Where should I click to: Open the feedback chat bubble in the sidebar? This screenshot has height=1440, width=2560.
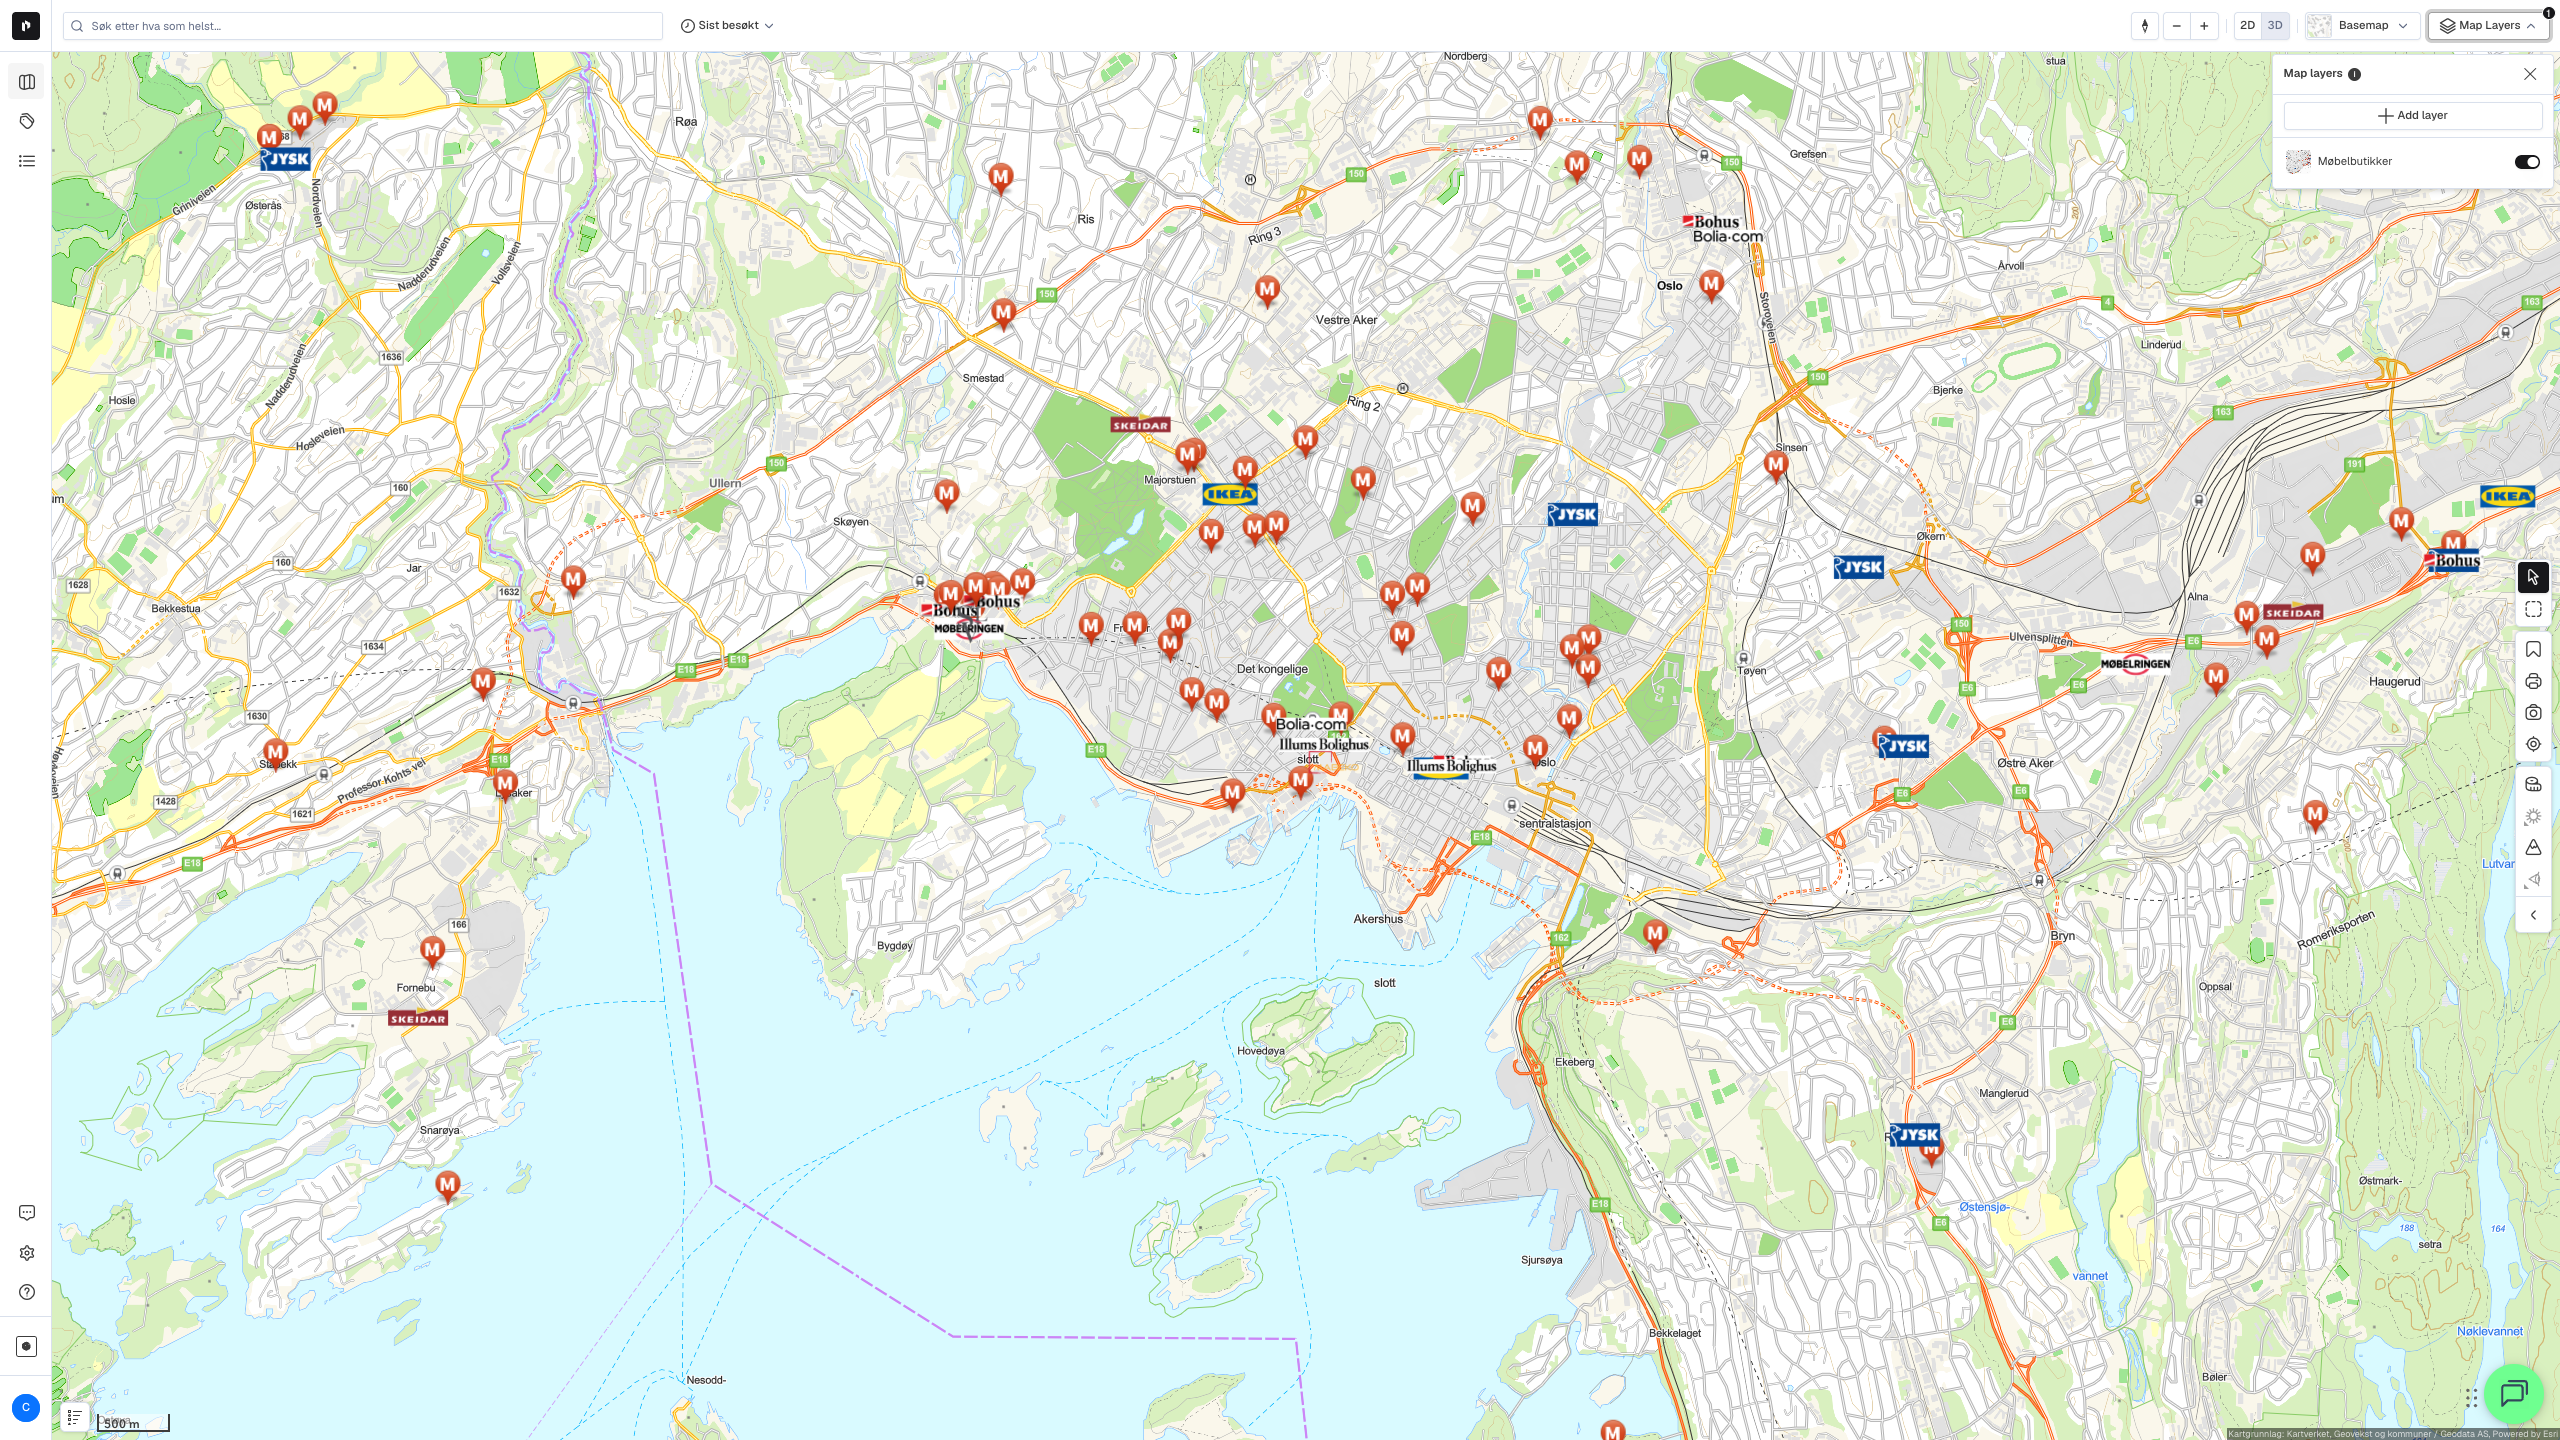27,1213
